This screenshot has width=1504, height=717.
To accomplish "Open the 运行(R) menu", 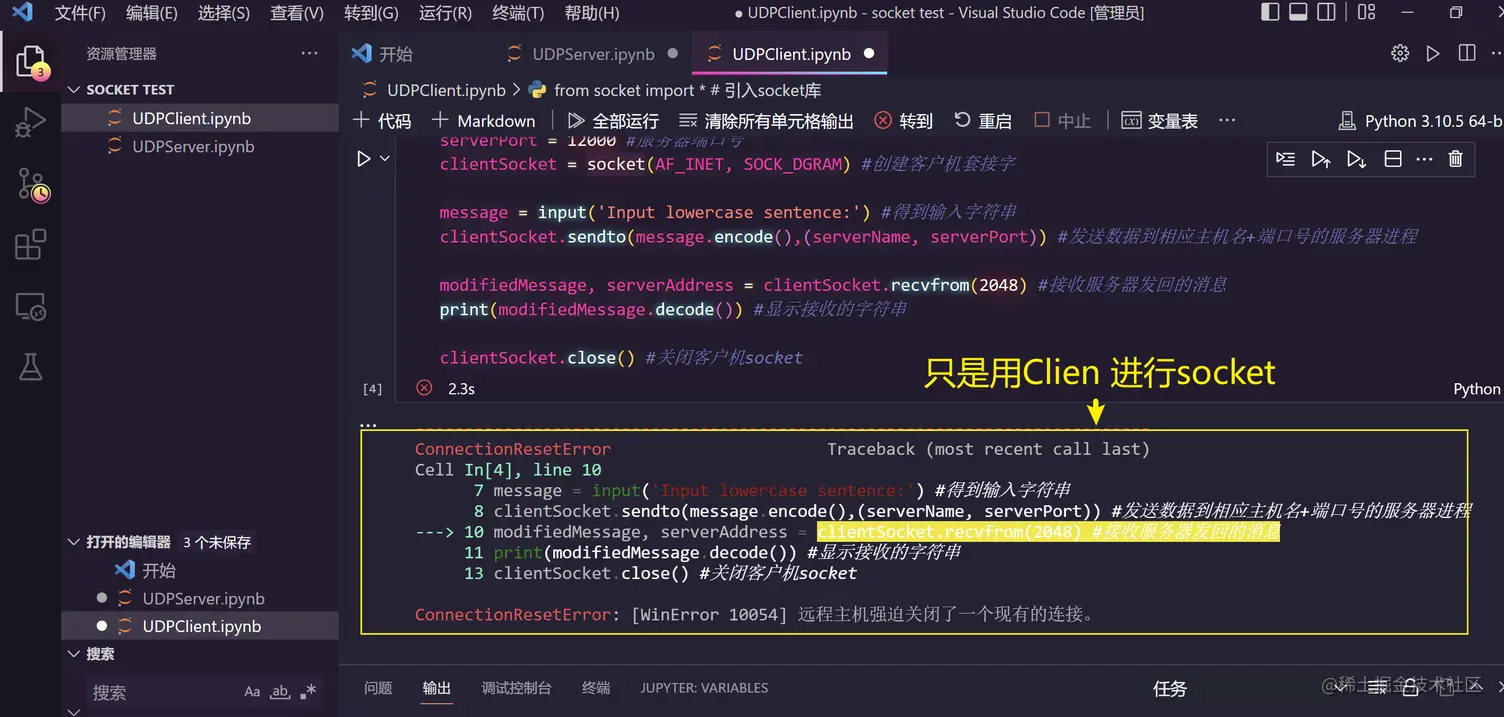I will [444, 13].
